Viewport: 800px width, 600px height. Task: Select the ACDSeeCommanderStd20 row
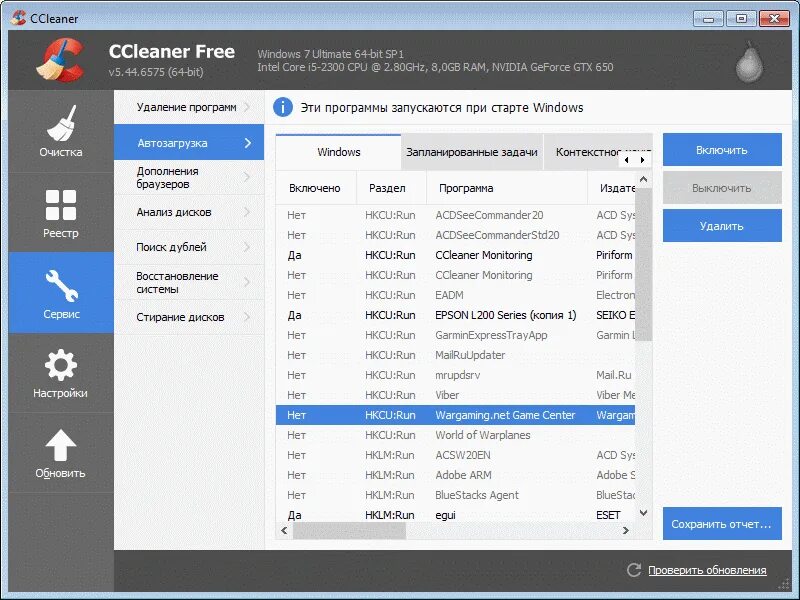[456, 235]
